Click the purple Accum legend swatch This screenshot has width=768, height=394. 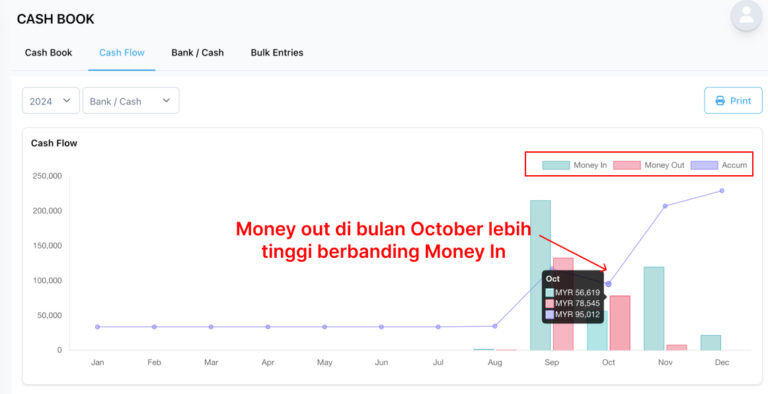tap(704, 165)
